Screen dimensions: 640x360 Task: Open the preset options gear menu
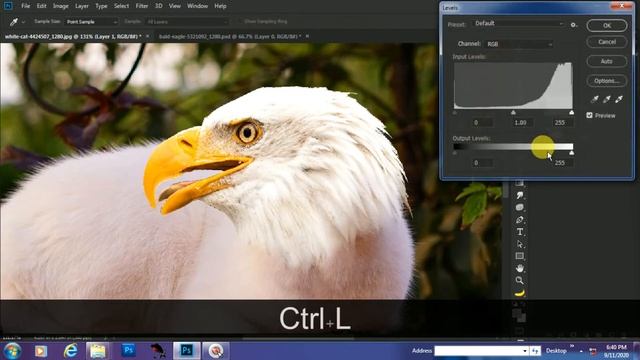click(x=574, y=25)
